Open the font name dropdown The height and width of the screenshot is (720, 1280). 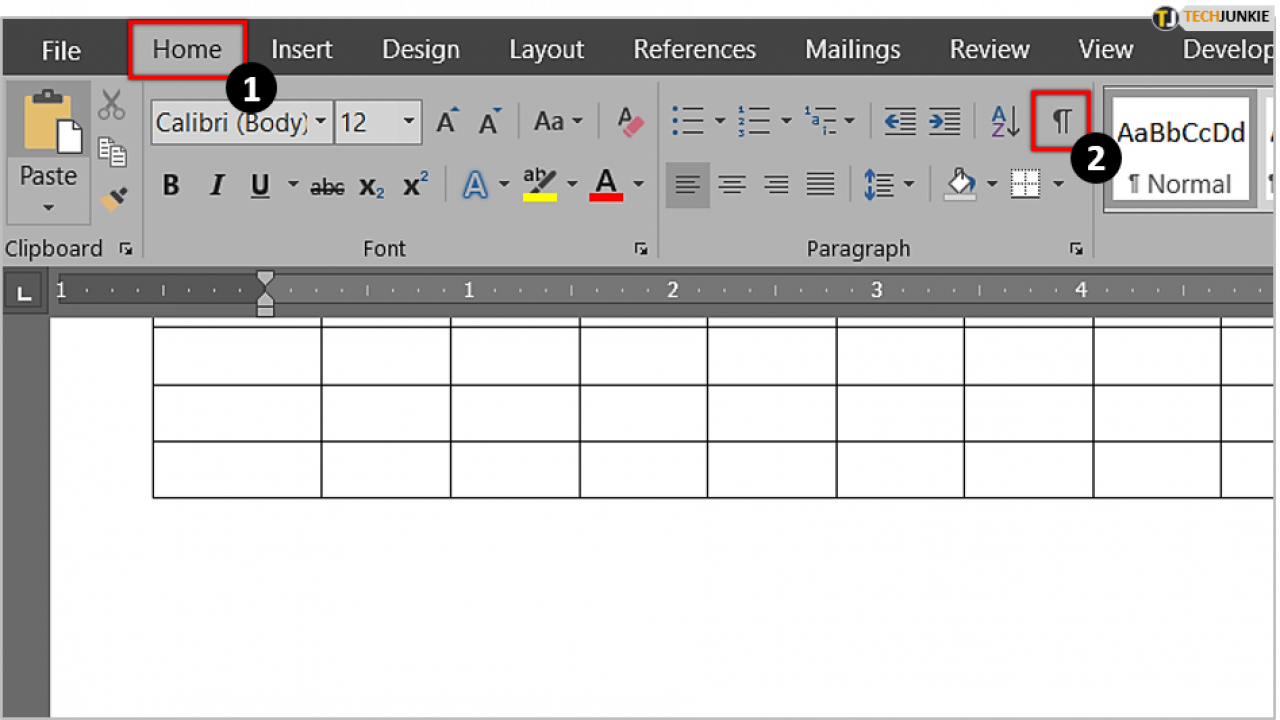322,122
